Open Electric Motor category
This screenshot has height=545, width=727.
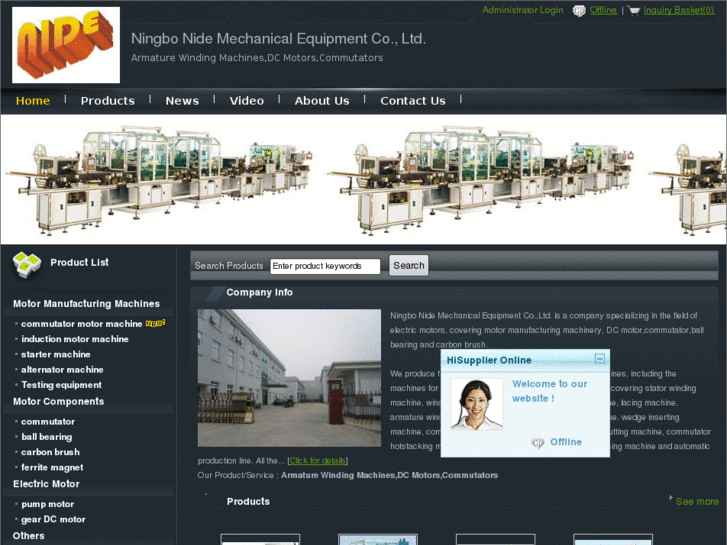[x=46, y=484]
